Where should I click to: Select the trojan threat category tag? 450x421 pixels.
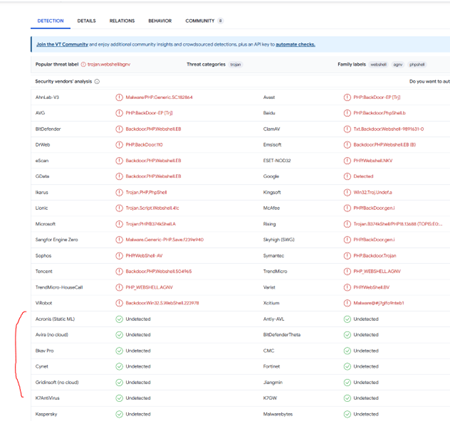click(235, 64)
